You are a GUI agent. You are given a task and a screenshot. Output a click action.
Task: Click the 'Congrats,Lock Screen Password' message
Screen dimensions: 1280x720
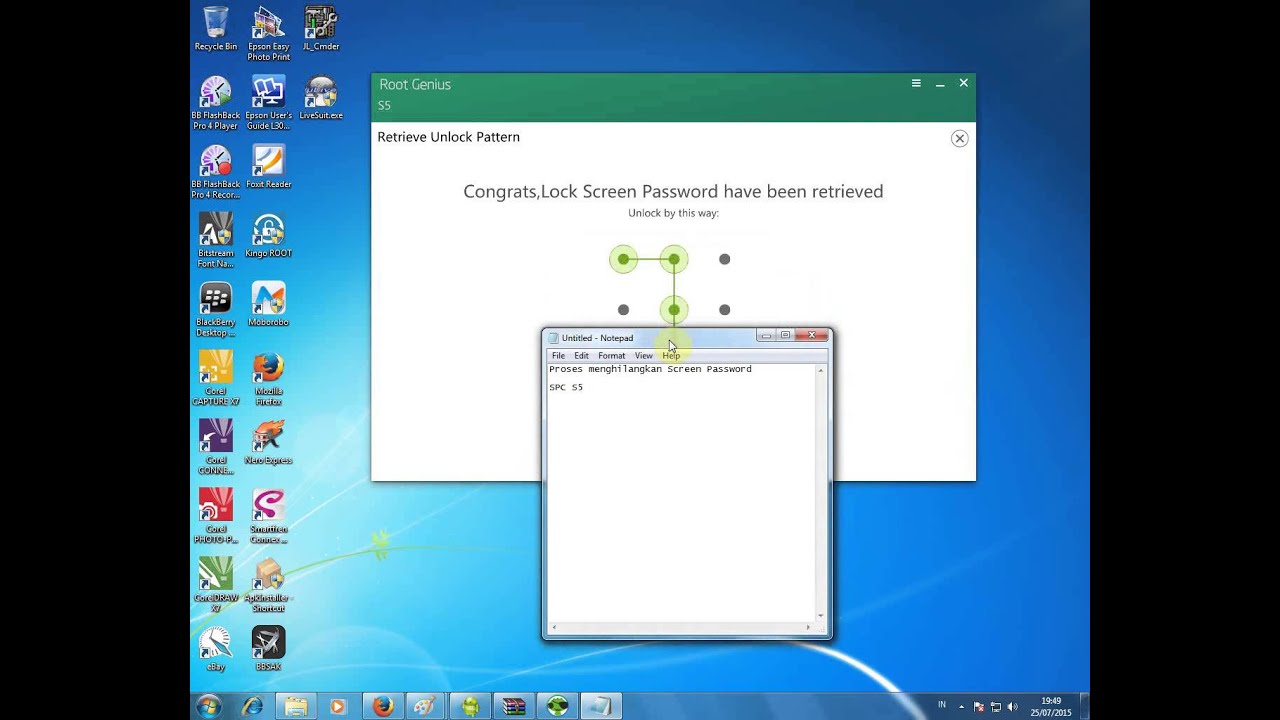673,191
